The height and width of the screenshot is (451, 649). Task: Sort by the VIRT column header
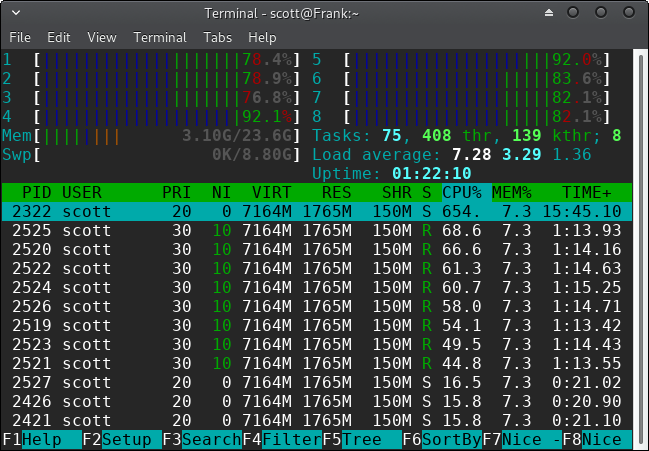(271, 193)
